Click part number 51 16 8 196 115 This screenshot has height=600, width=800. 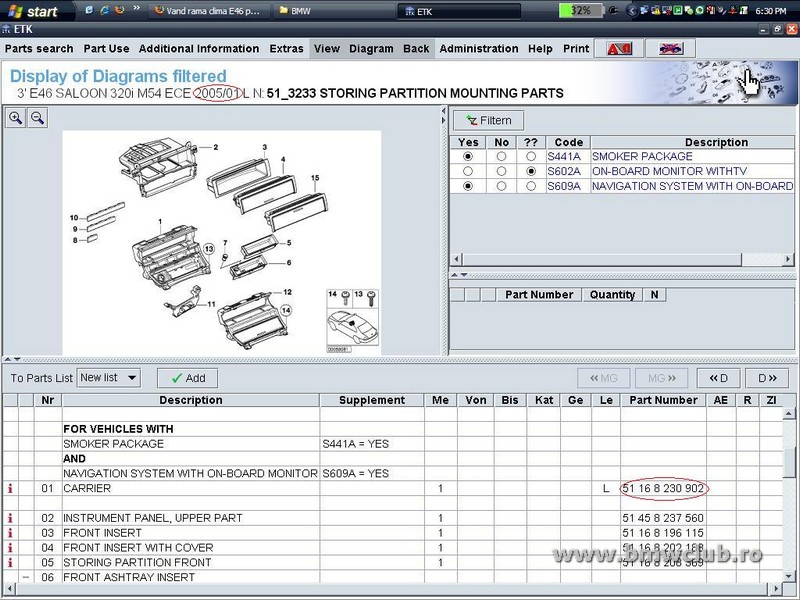pyautogui.click(x=663, y=533)
